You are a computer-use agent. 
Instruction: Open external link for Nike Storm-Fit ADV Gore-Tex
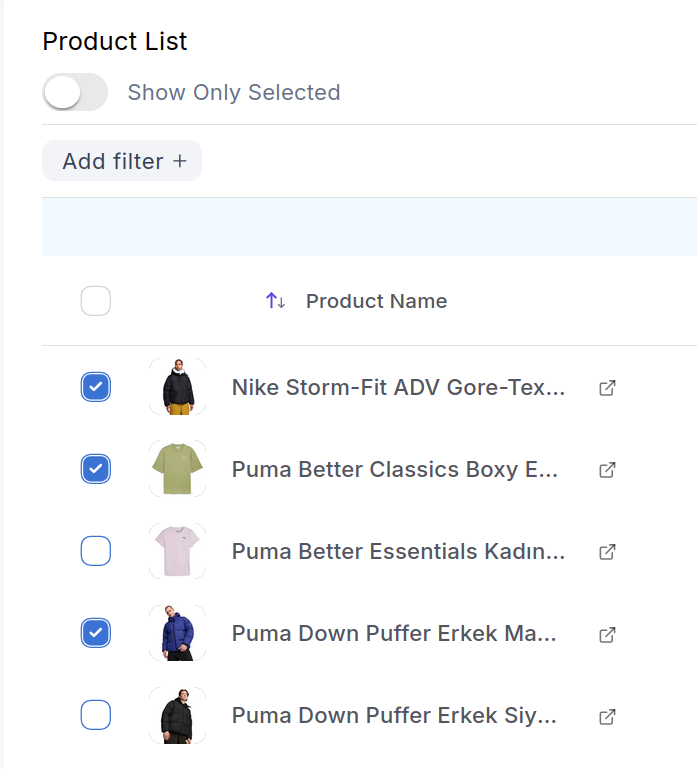point(607,388)
